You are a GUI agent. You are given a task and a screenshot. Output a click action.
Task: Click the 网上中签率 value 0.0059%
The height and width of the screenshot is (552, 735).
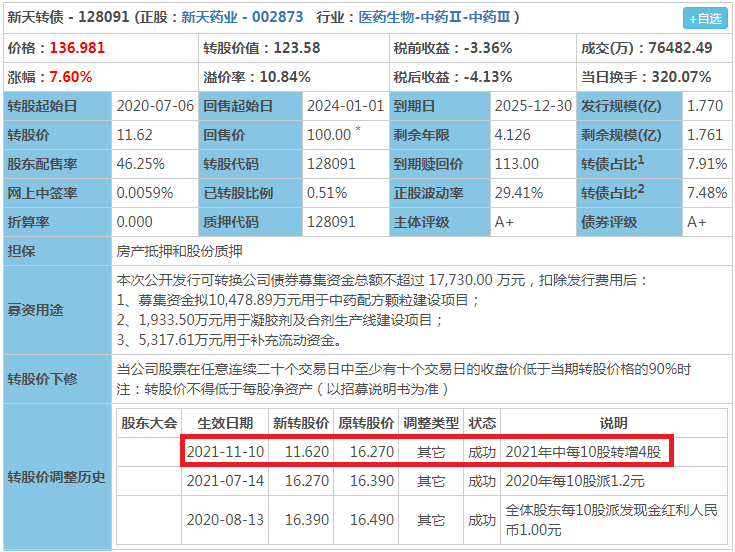tap(145, 193)
